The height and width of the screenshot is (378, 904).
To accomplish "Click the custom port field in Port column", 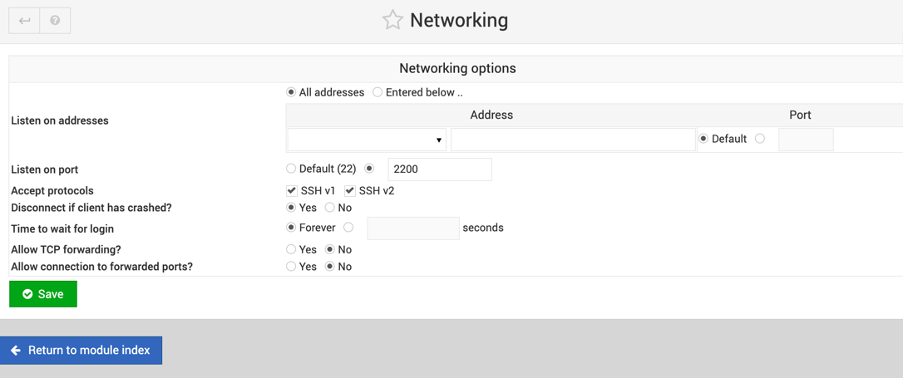I will 806,140.
